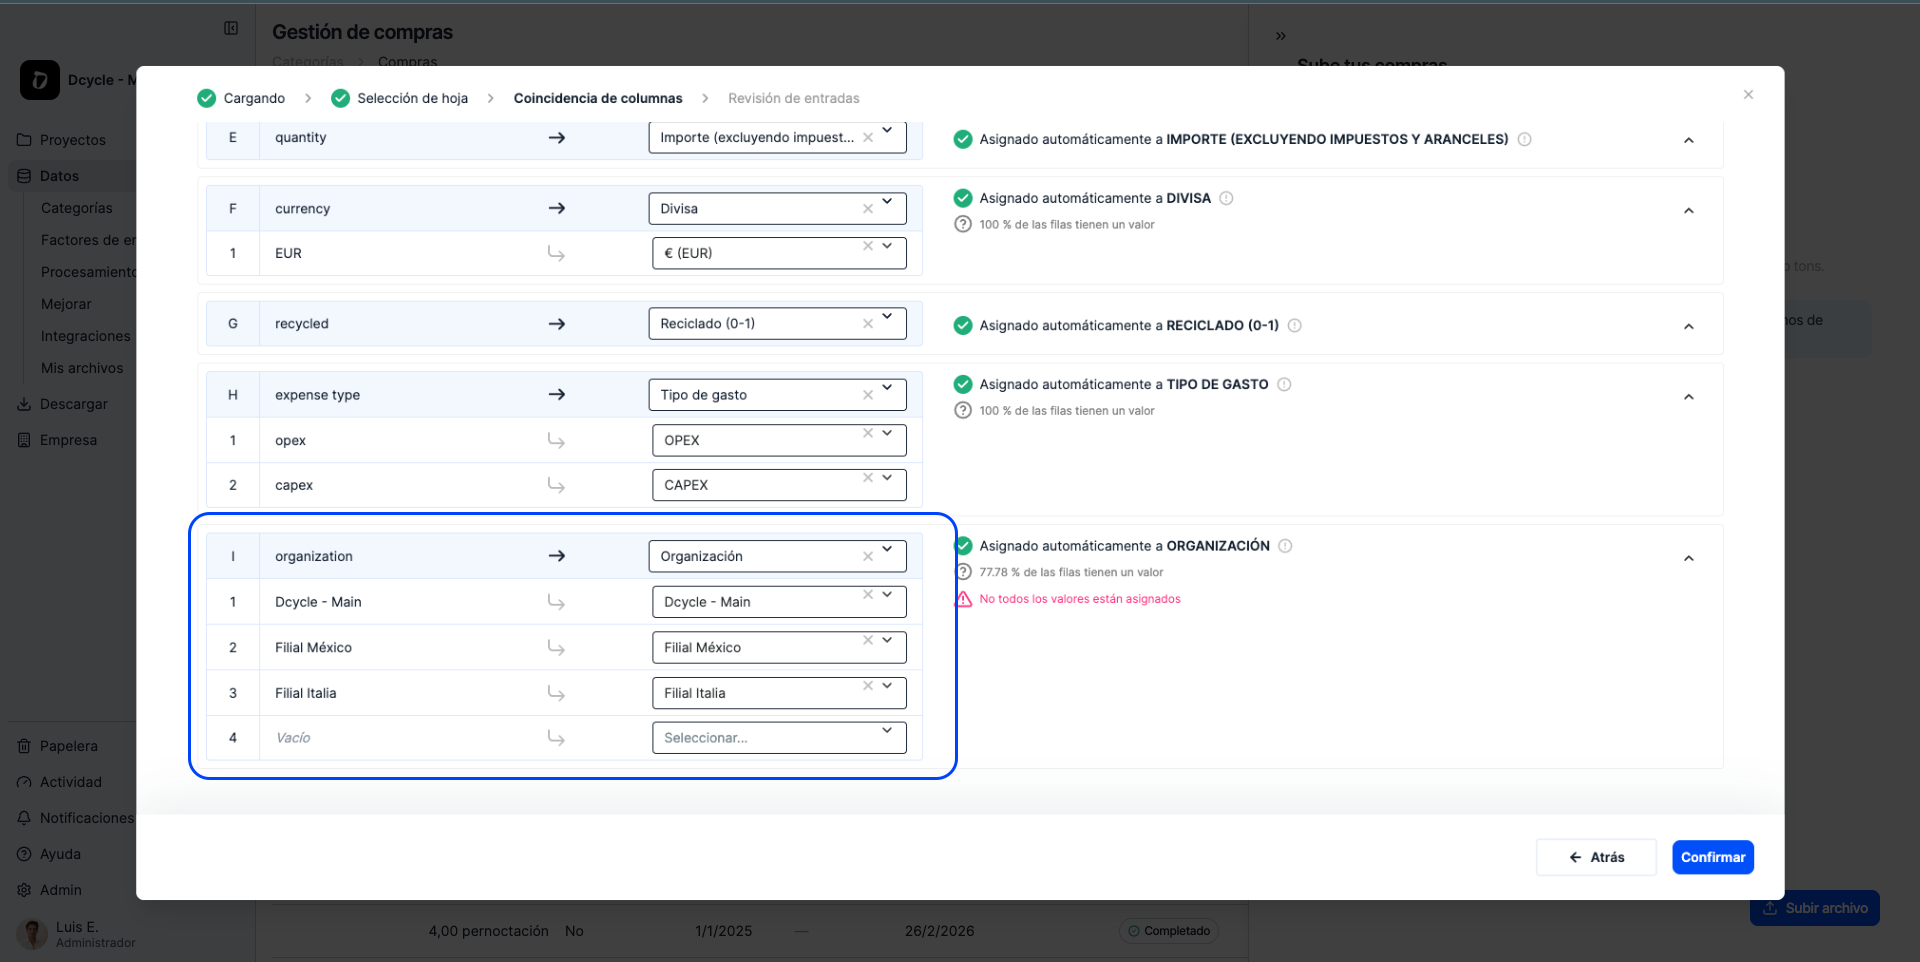Collapse the Tipo de gasto assignment panel

(x=1689, y=397)
